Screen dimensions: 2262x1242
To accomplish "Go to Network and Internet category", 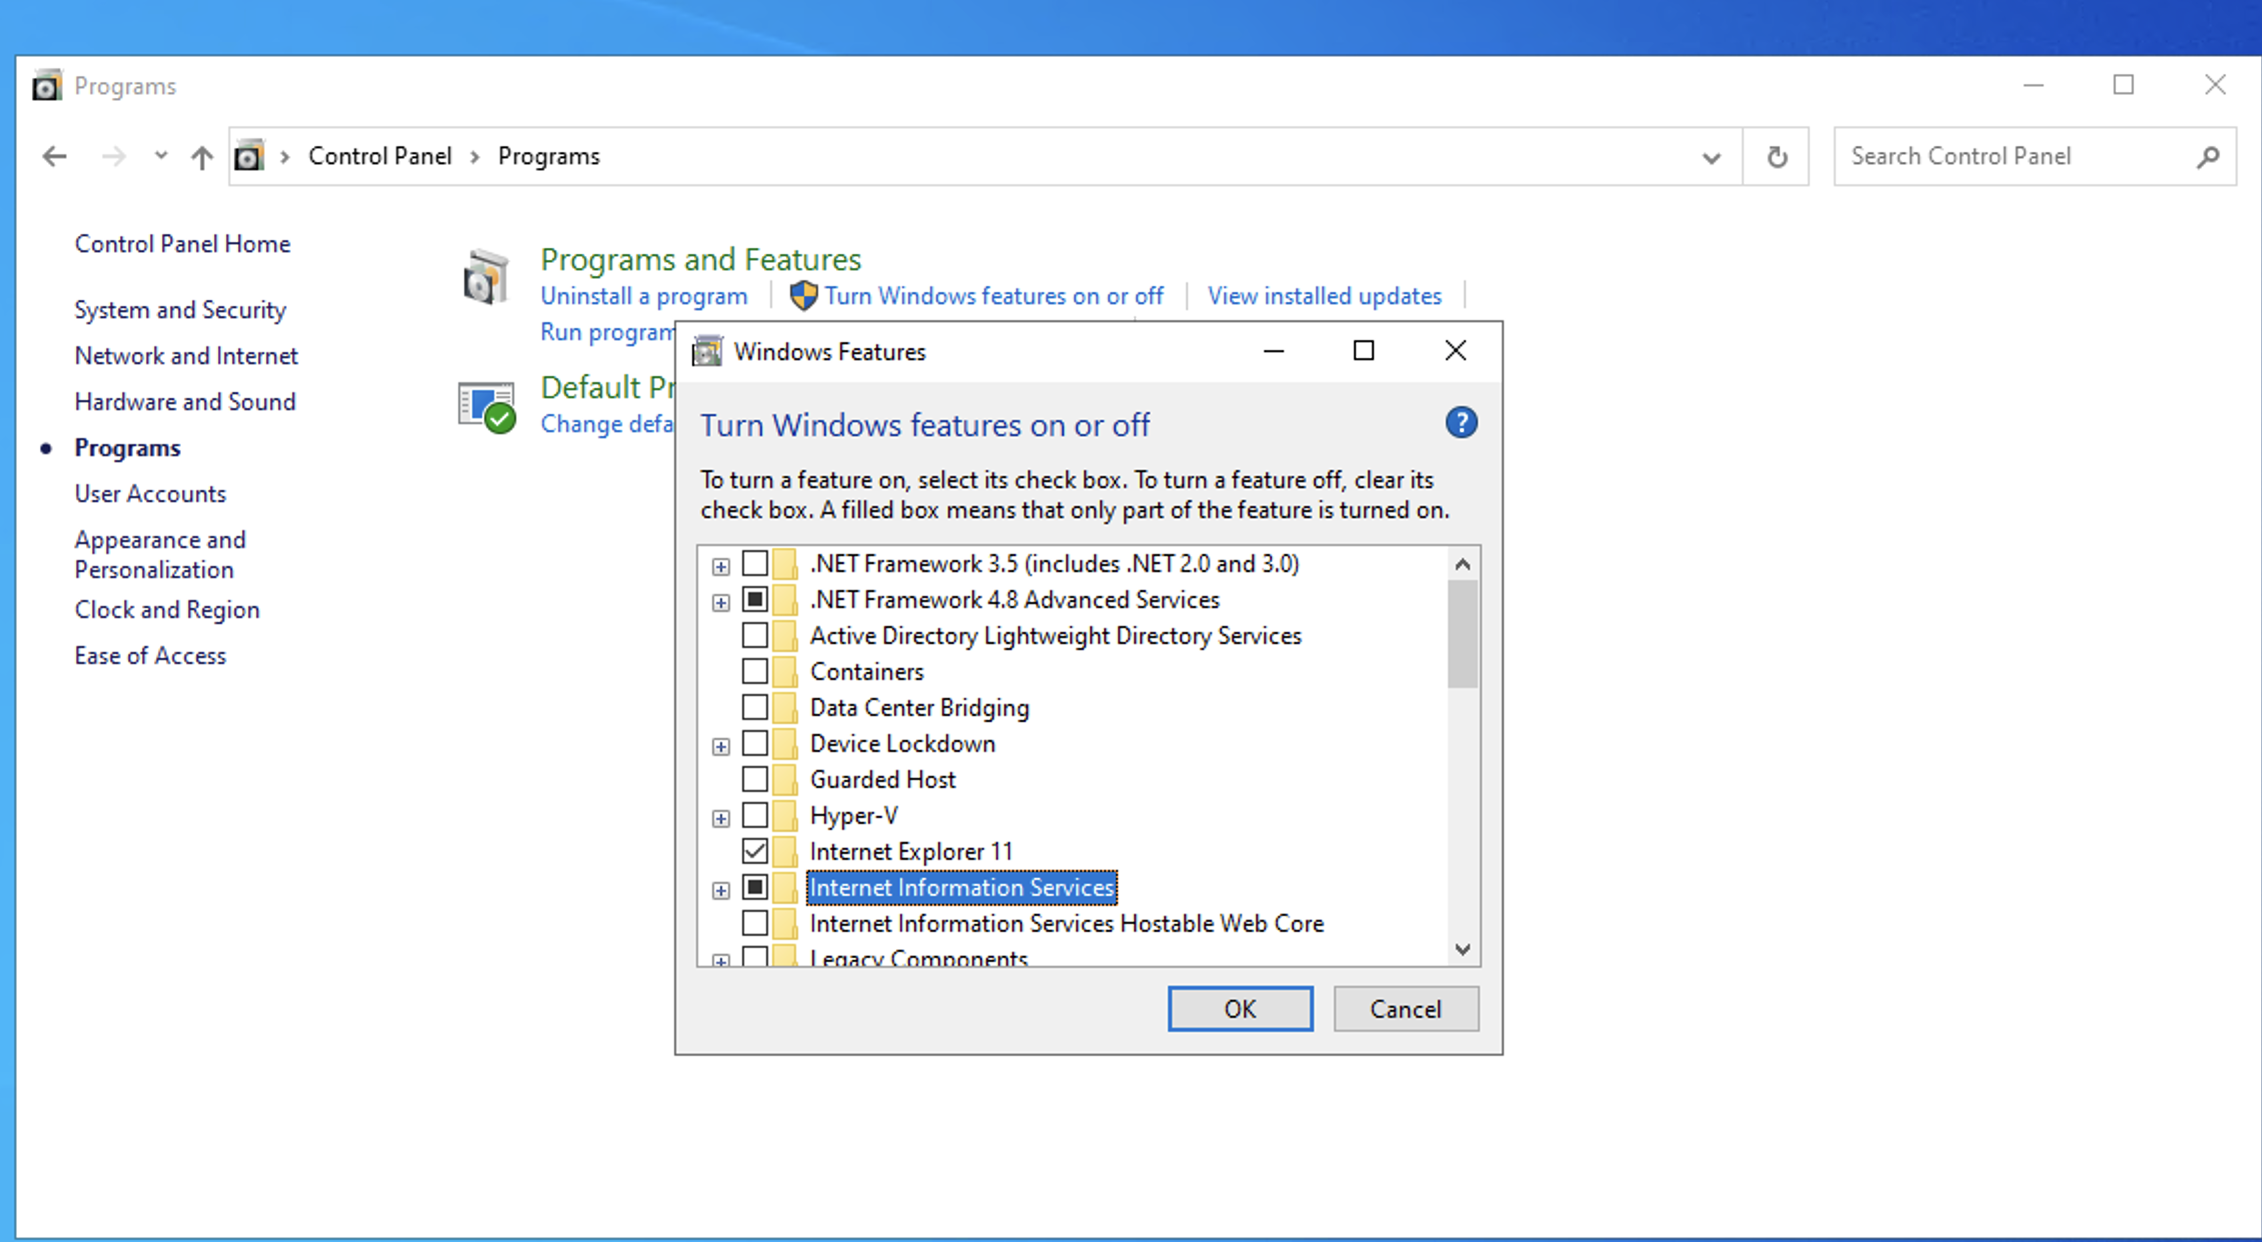I will point(186,356).
